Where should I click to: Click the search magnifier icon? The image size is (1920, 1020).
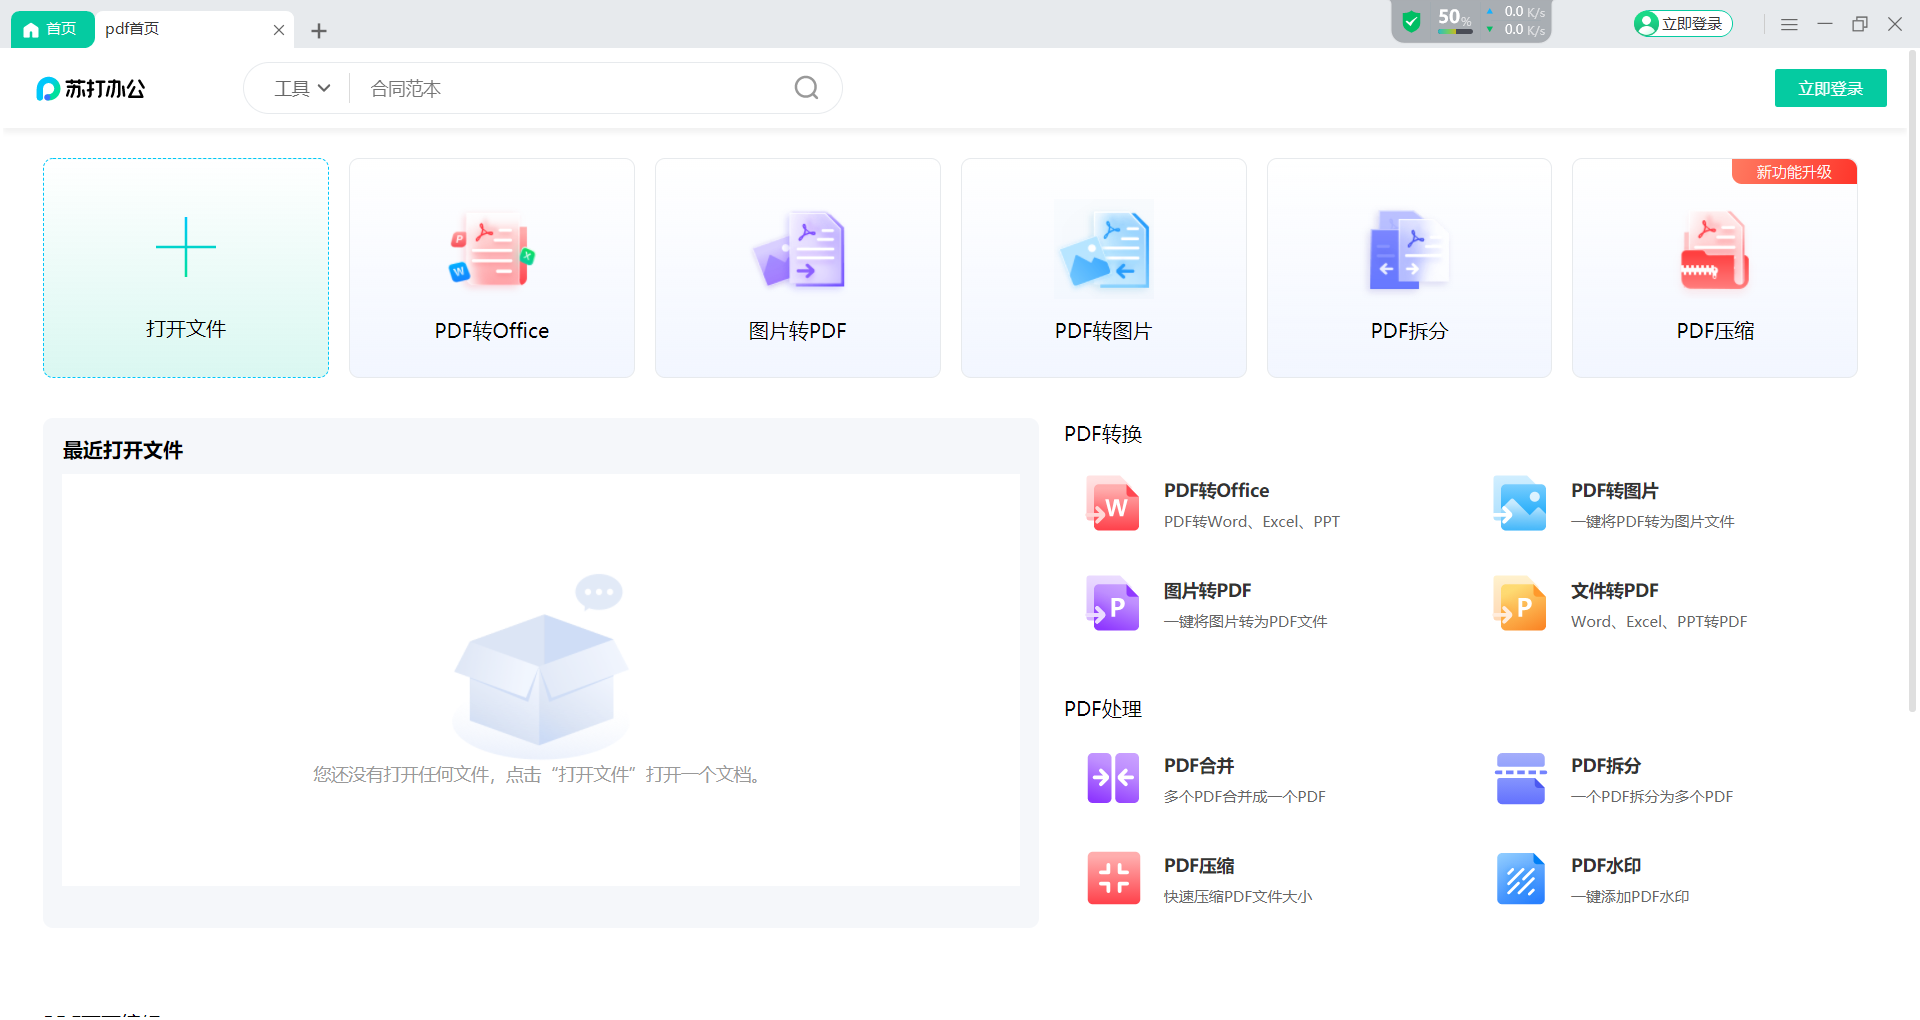tap(806, 88)
